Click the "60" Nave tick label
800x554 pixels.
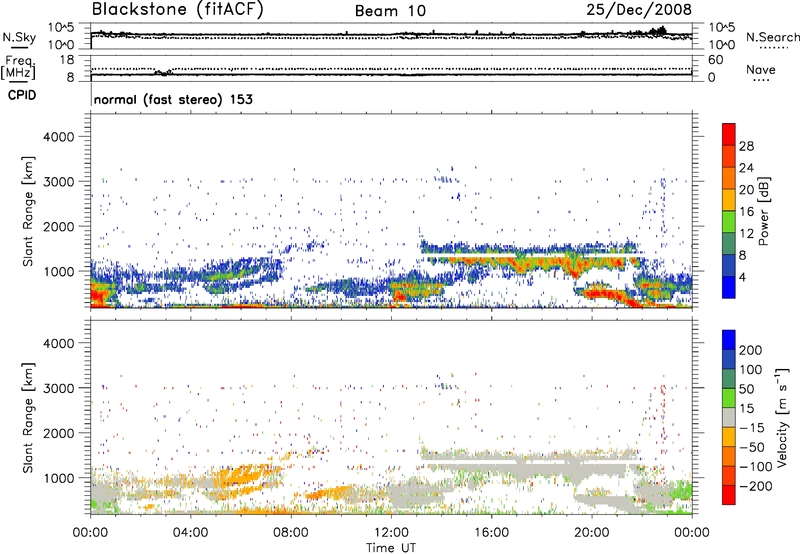click(x=715, y=60)
